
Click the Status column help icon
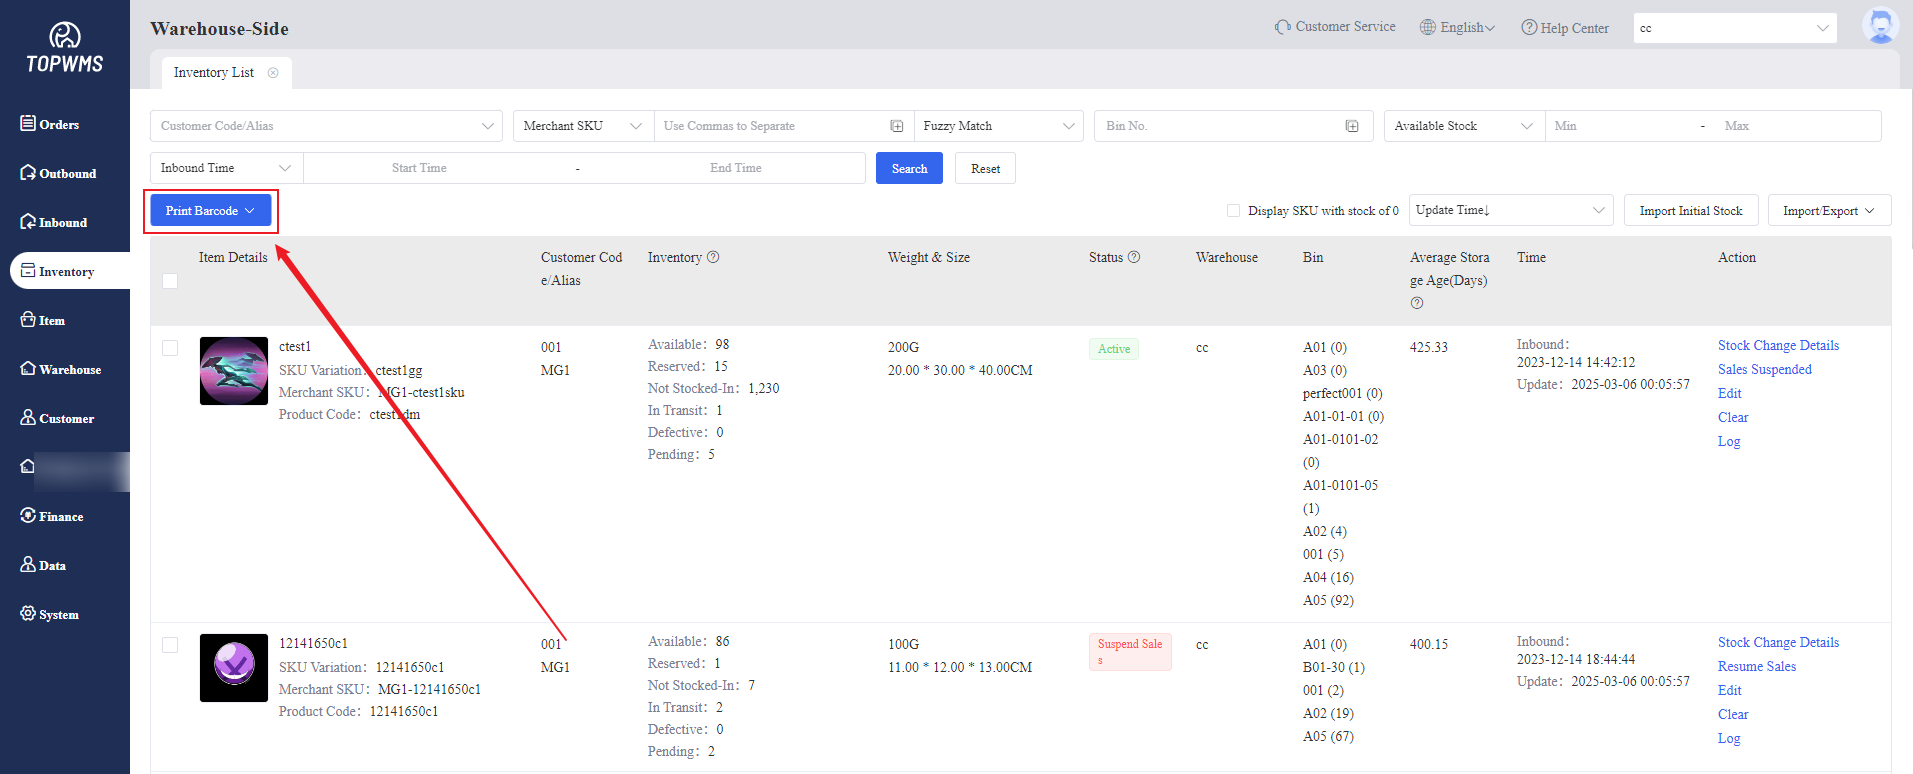[x=1134, y=257]
